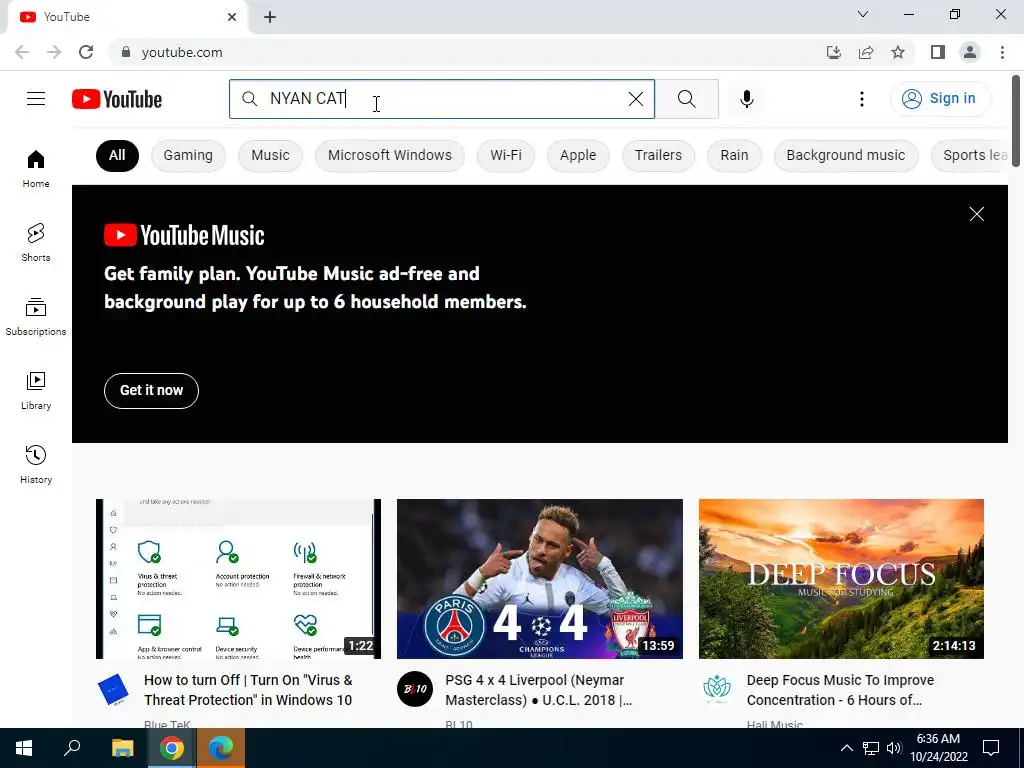
Task: Go back in the browser
Action: tap(22, 52)
